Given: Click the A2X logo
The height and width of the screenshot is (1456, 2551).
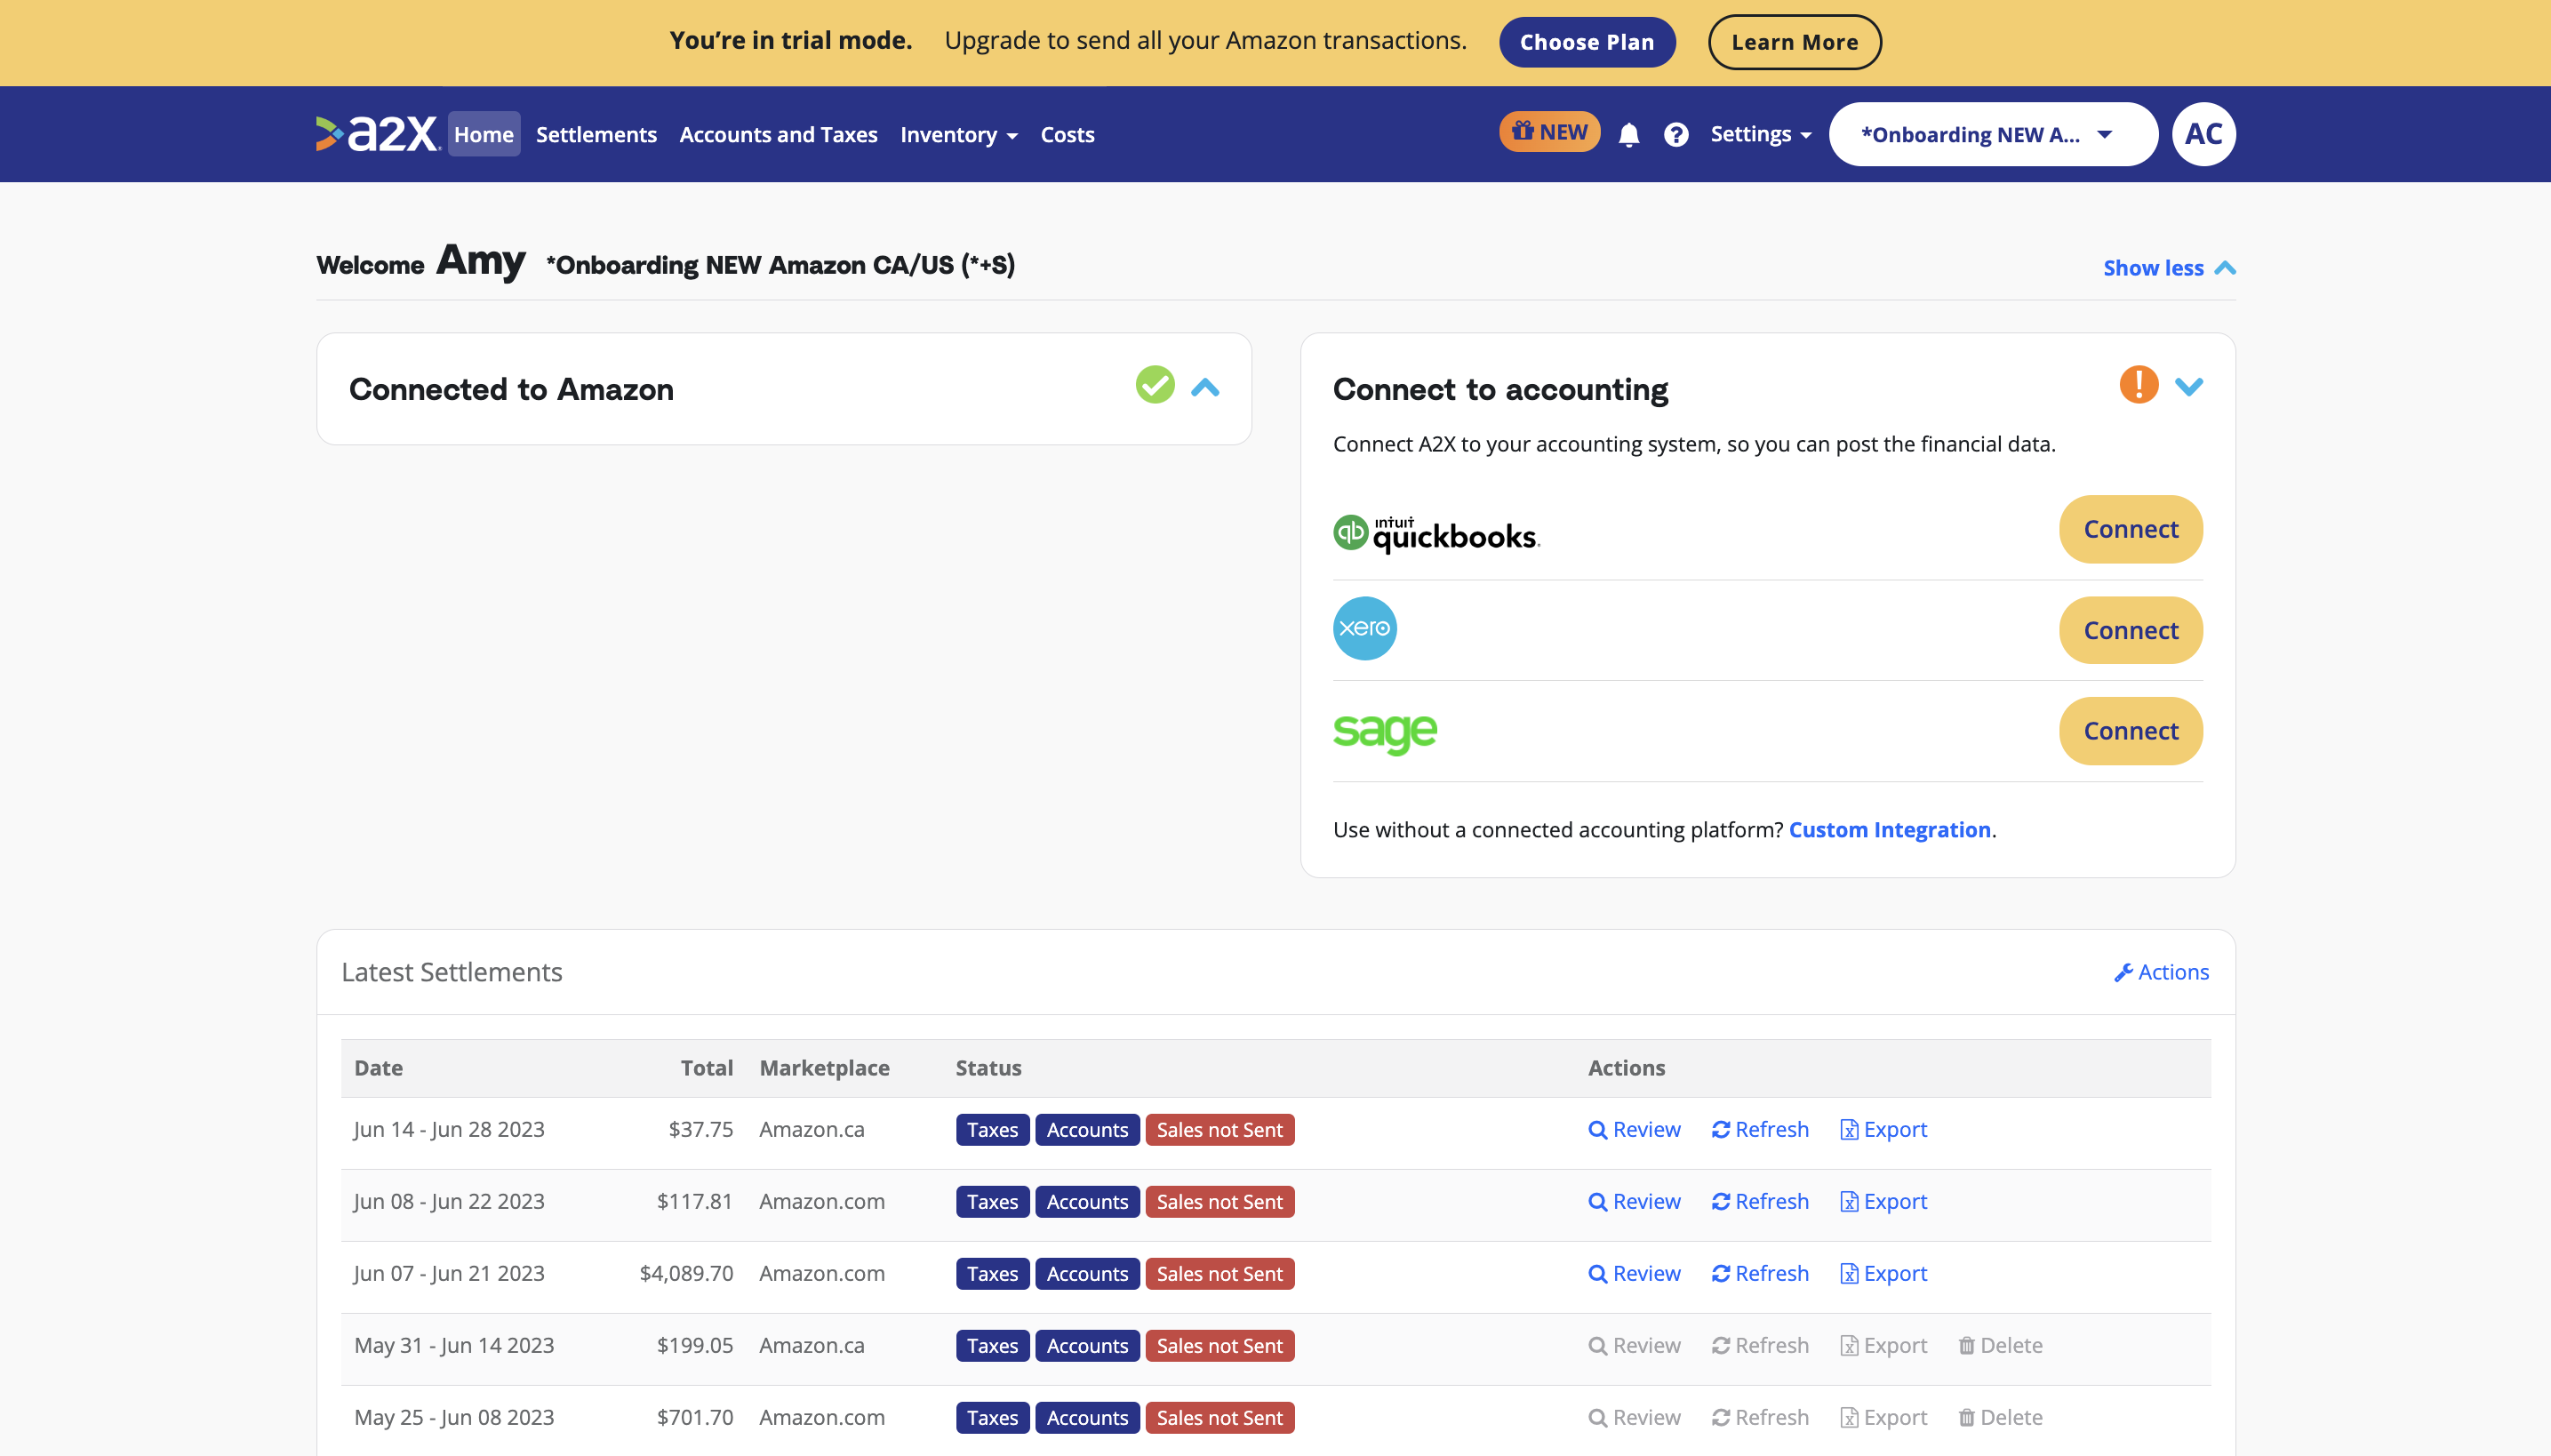Looking at the screenshot, I should tap(378, 134).
